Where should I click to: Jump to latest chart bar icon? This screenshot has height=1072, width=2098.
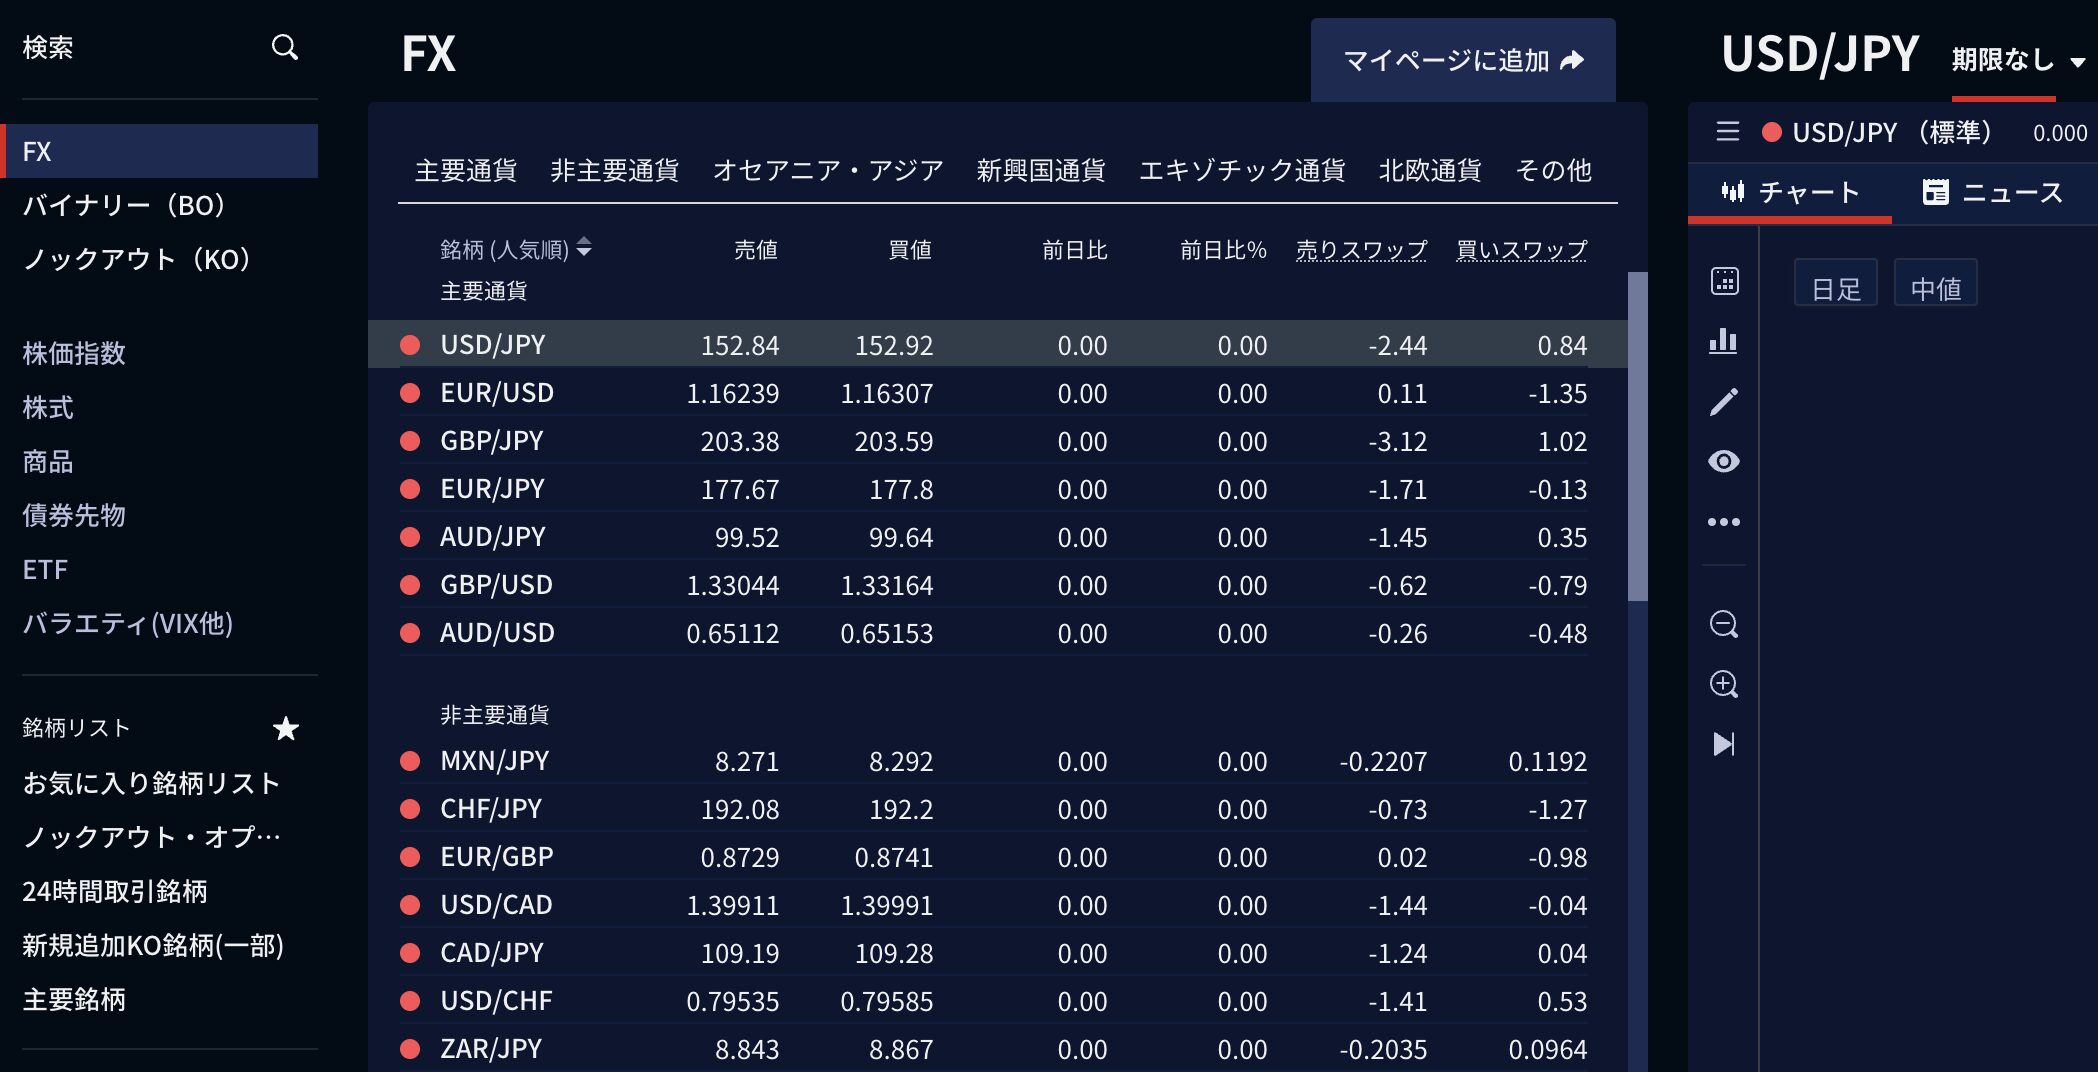pos(1723,744)
